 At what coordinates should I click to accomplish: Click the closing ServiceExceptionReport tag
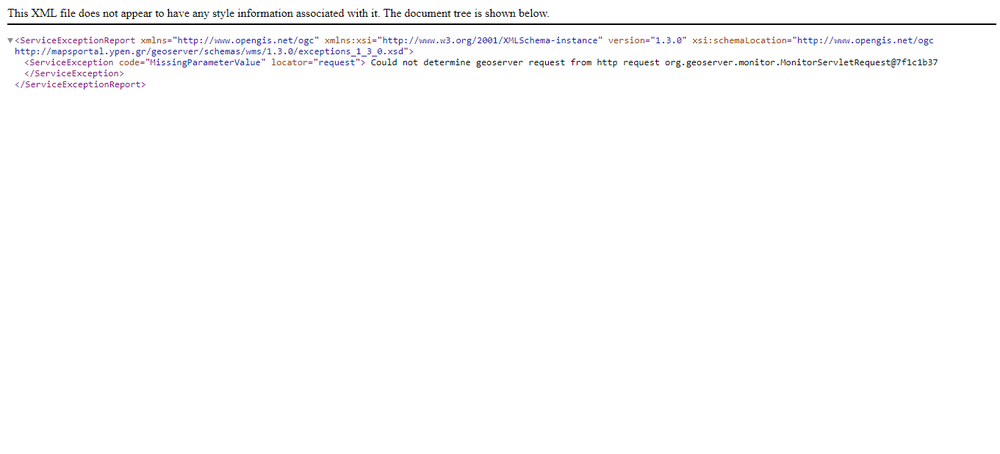(80, 85)
